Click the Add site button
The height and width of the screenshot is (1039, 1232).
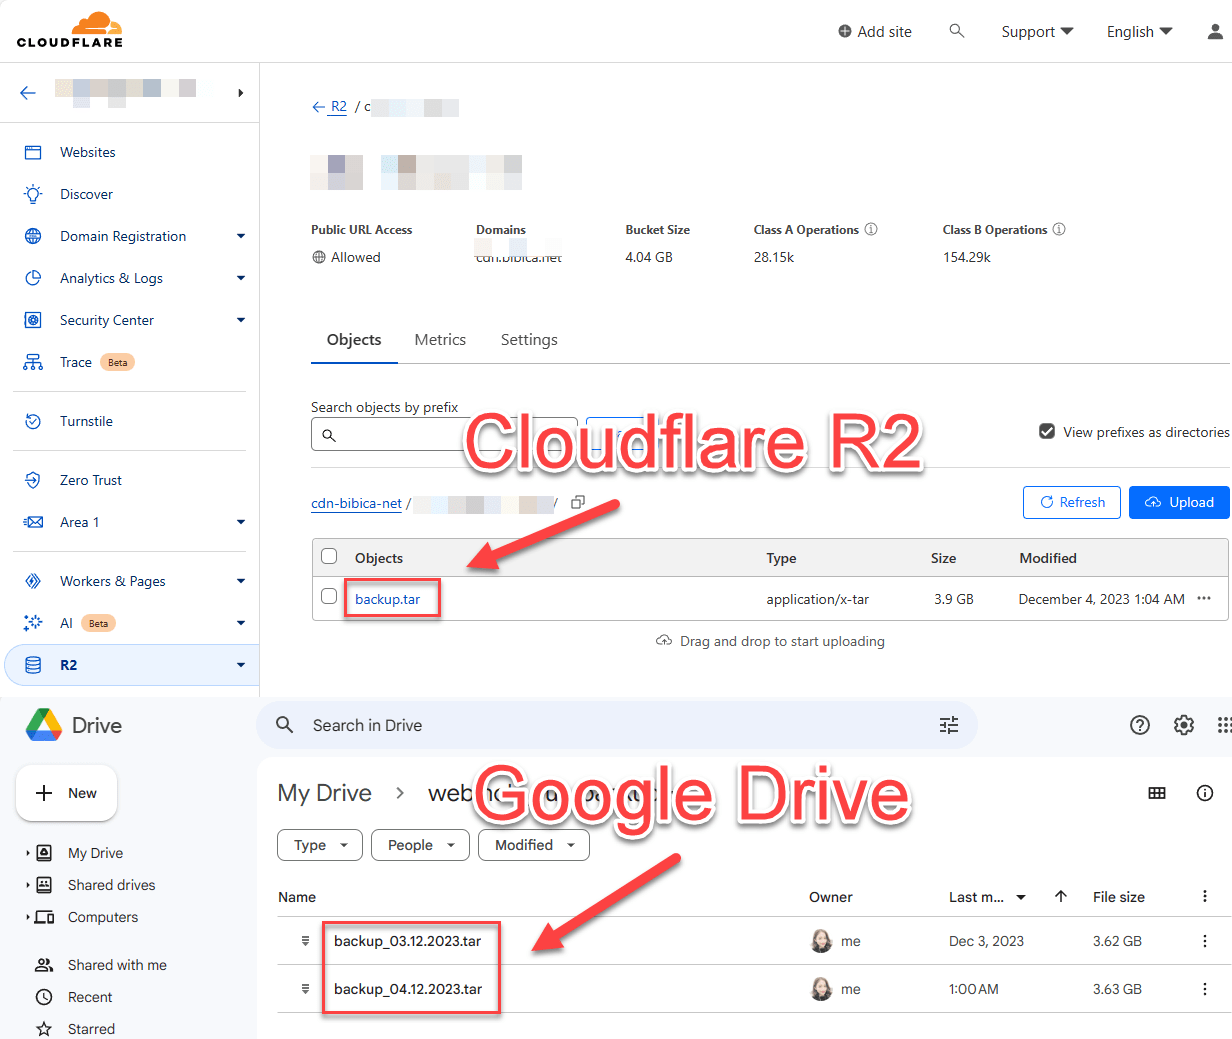tap(875, 31)
